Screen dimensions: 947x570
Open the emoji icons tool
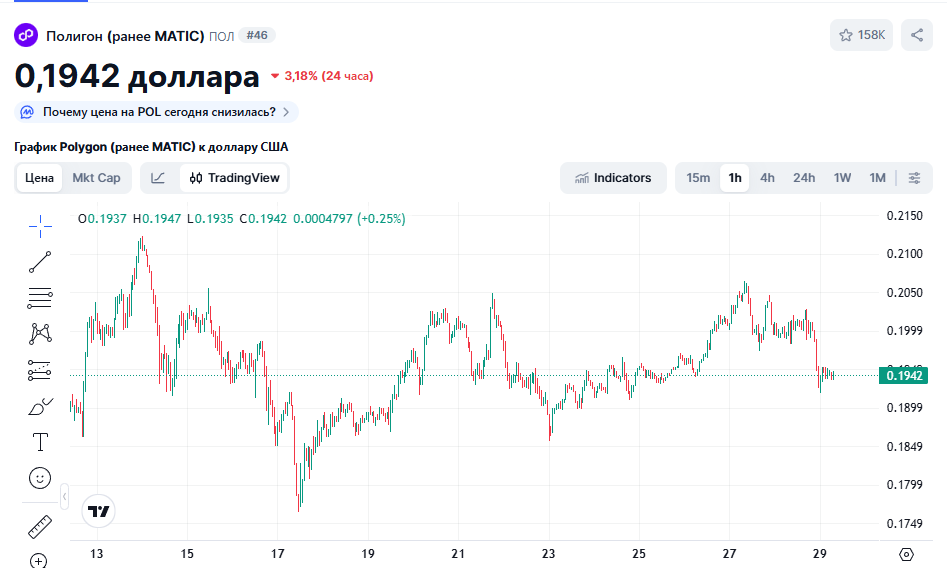coord(40,478)
